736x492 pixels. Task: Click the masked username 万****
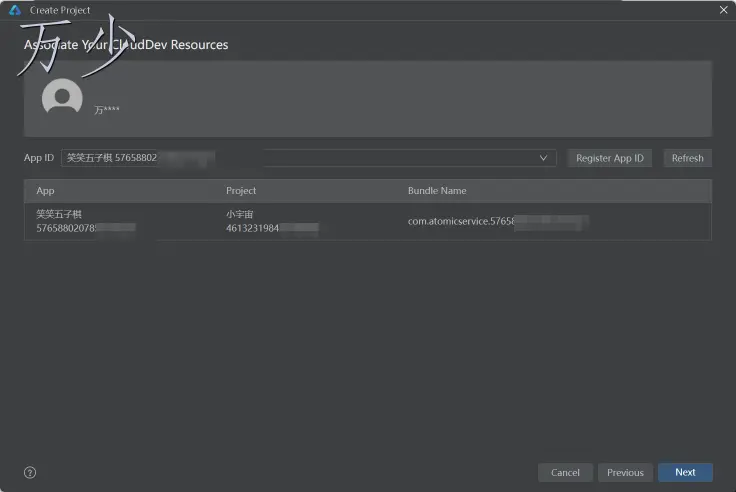[107, 110]
